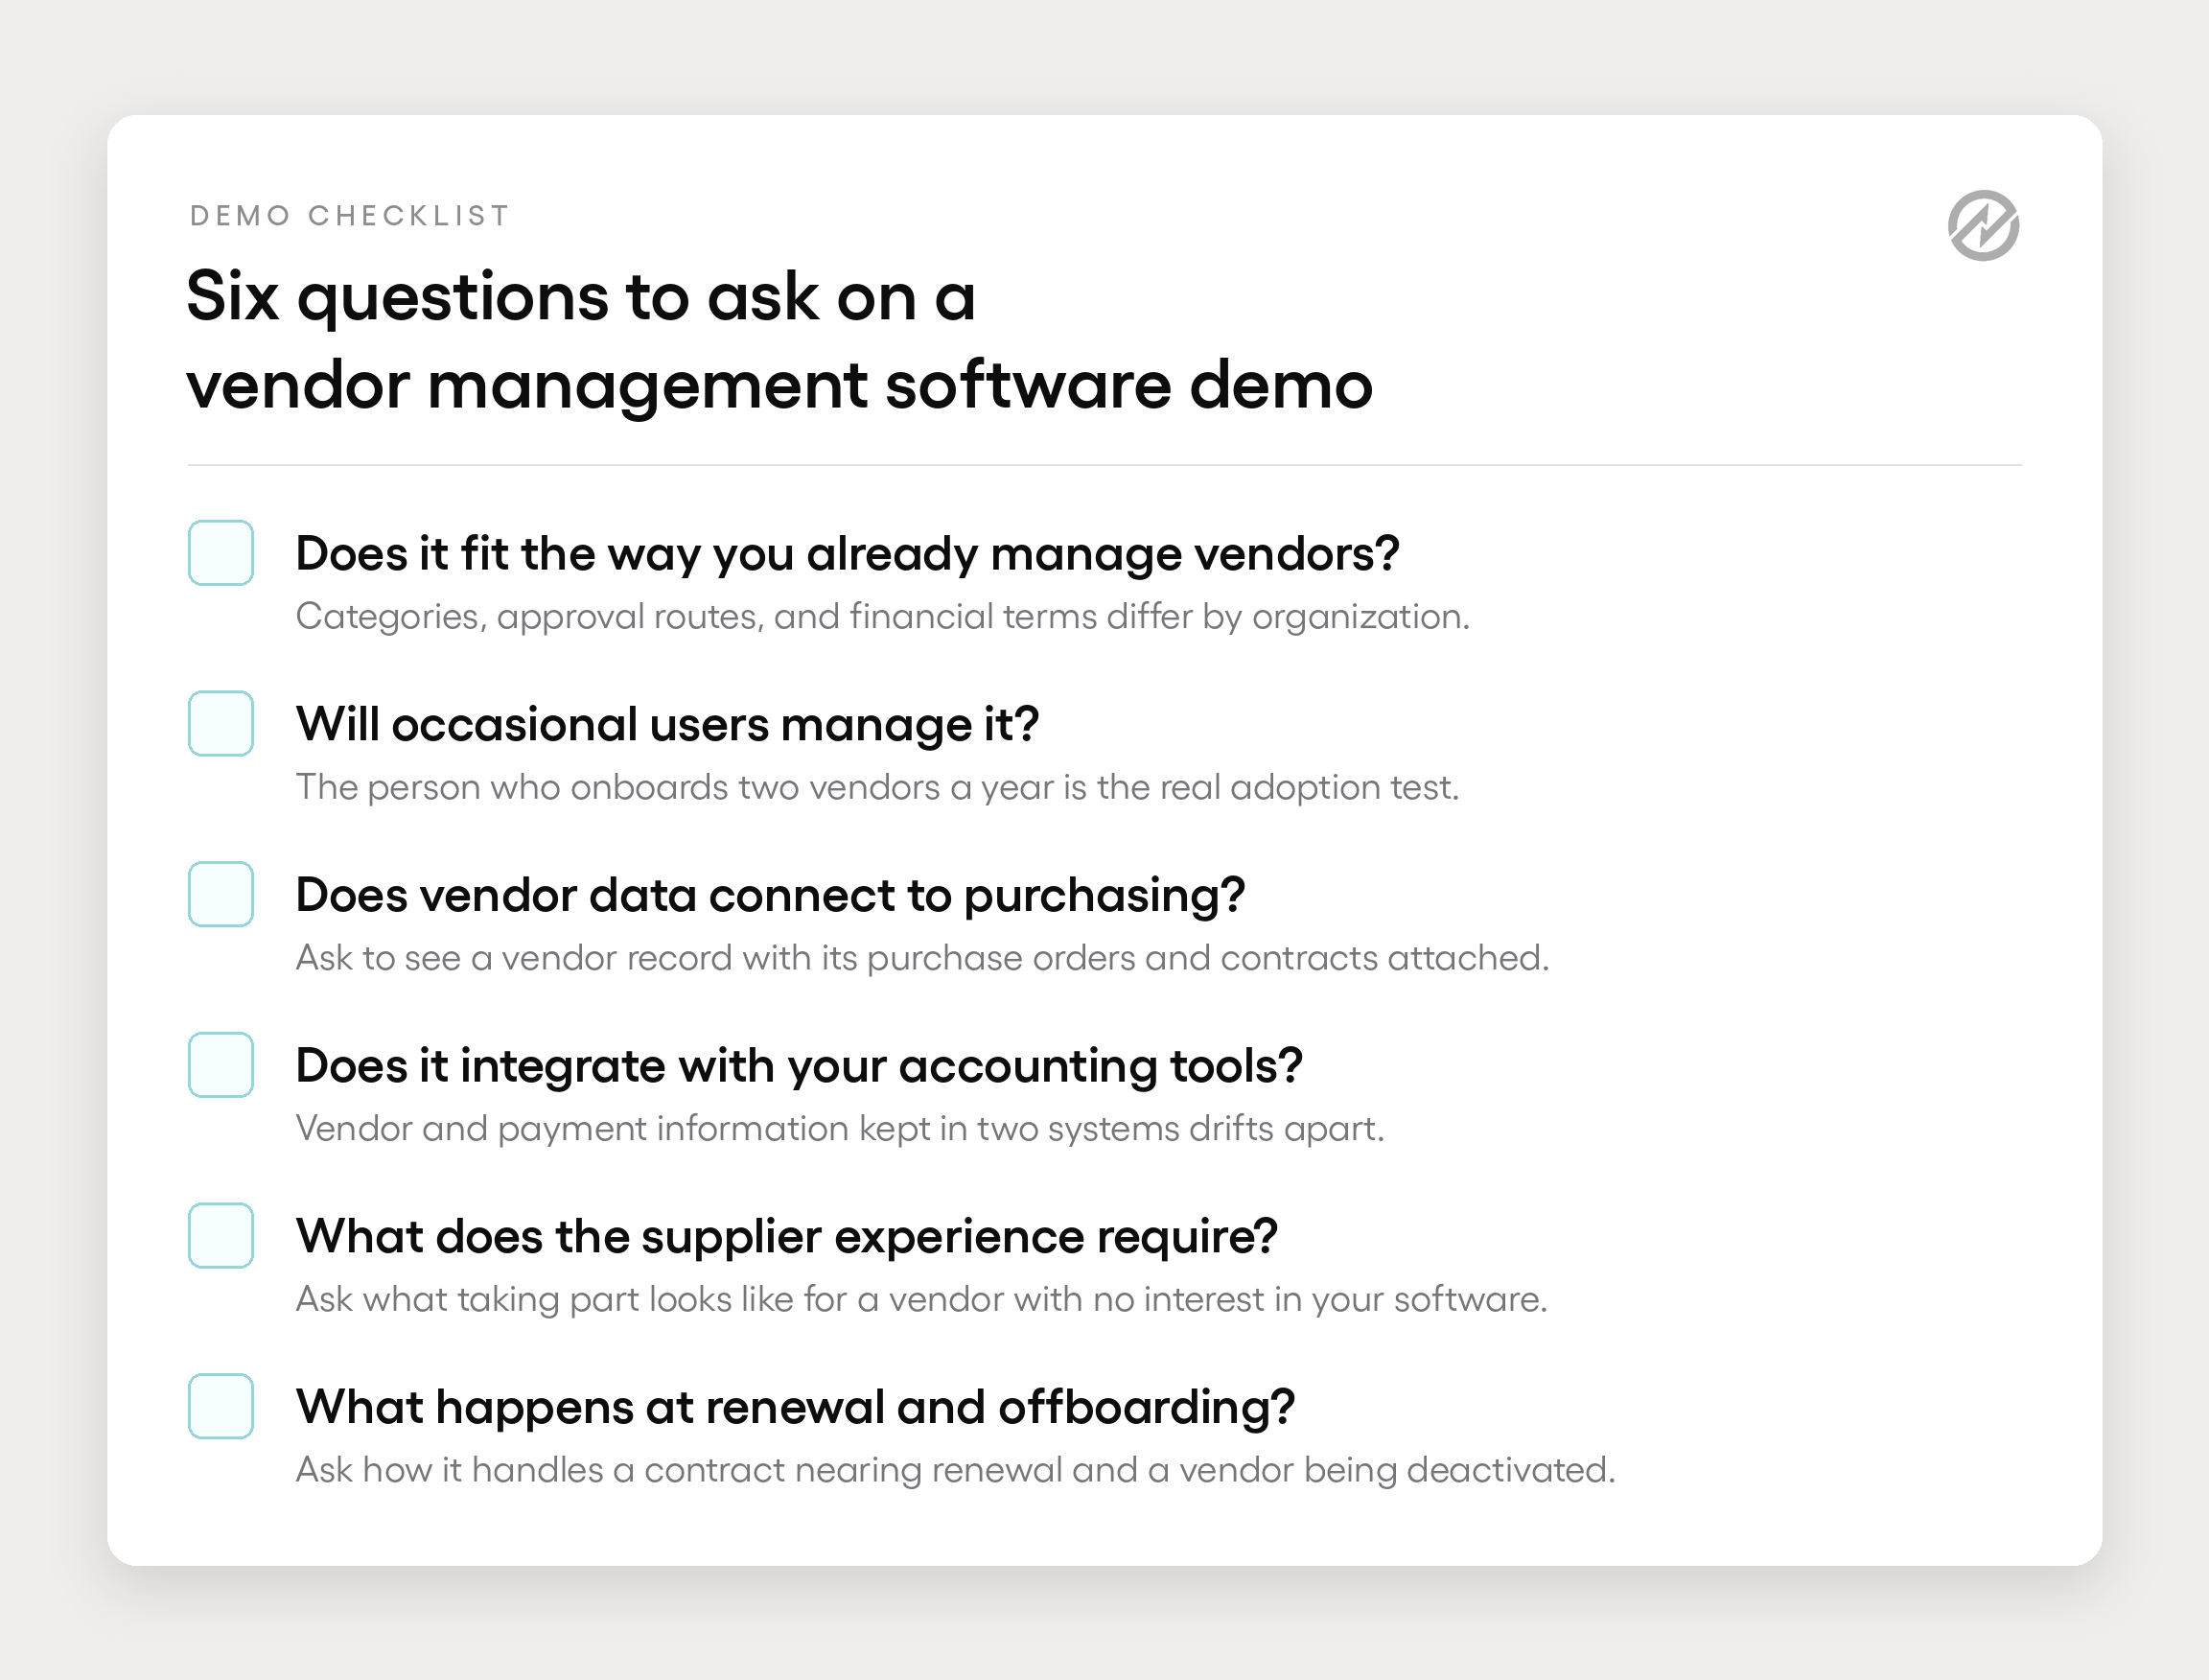Image resolution: width=2209 pixels, height=1680 pixels.
Task: Click the 'DEMO CHECKLIST' label
Action: click(350, 216)
